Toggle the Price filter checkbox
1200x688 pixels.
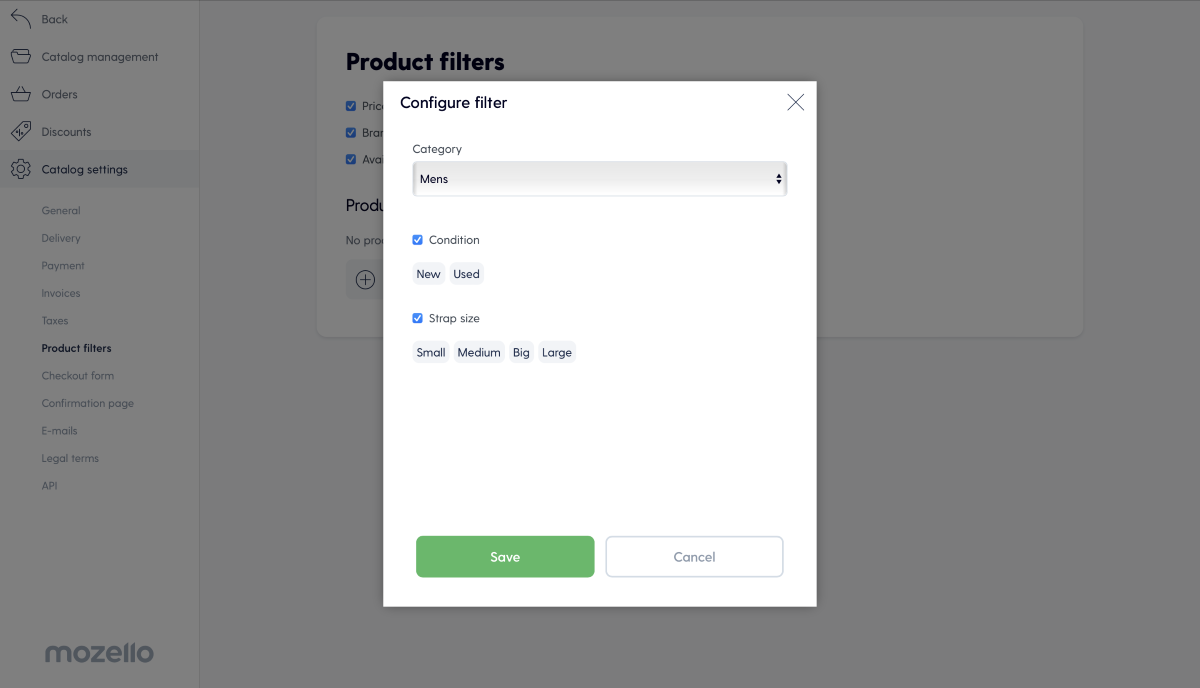pyautogui.click(x=351, y=106)
